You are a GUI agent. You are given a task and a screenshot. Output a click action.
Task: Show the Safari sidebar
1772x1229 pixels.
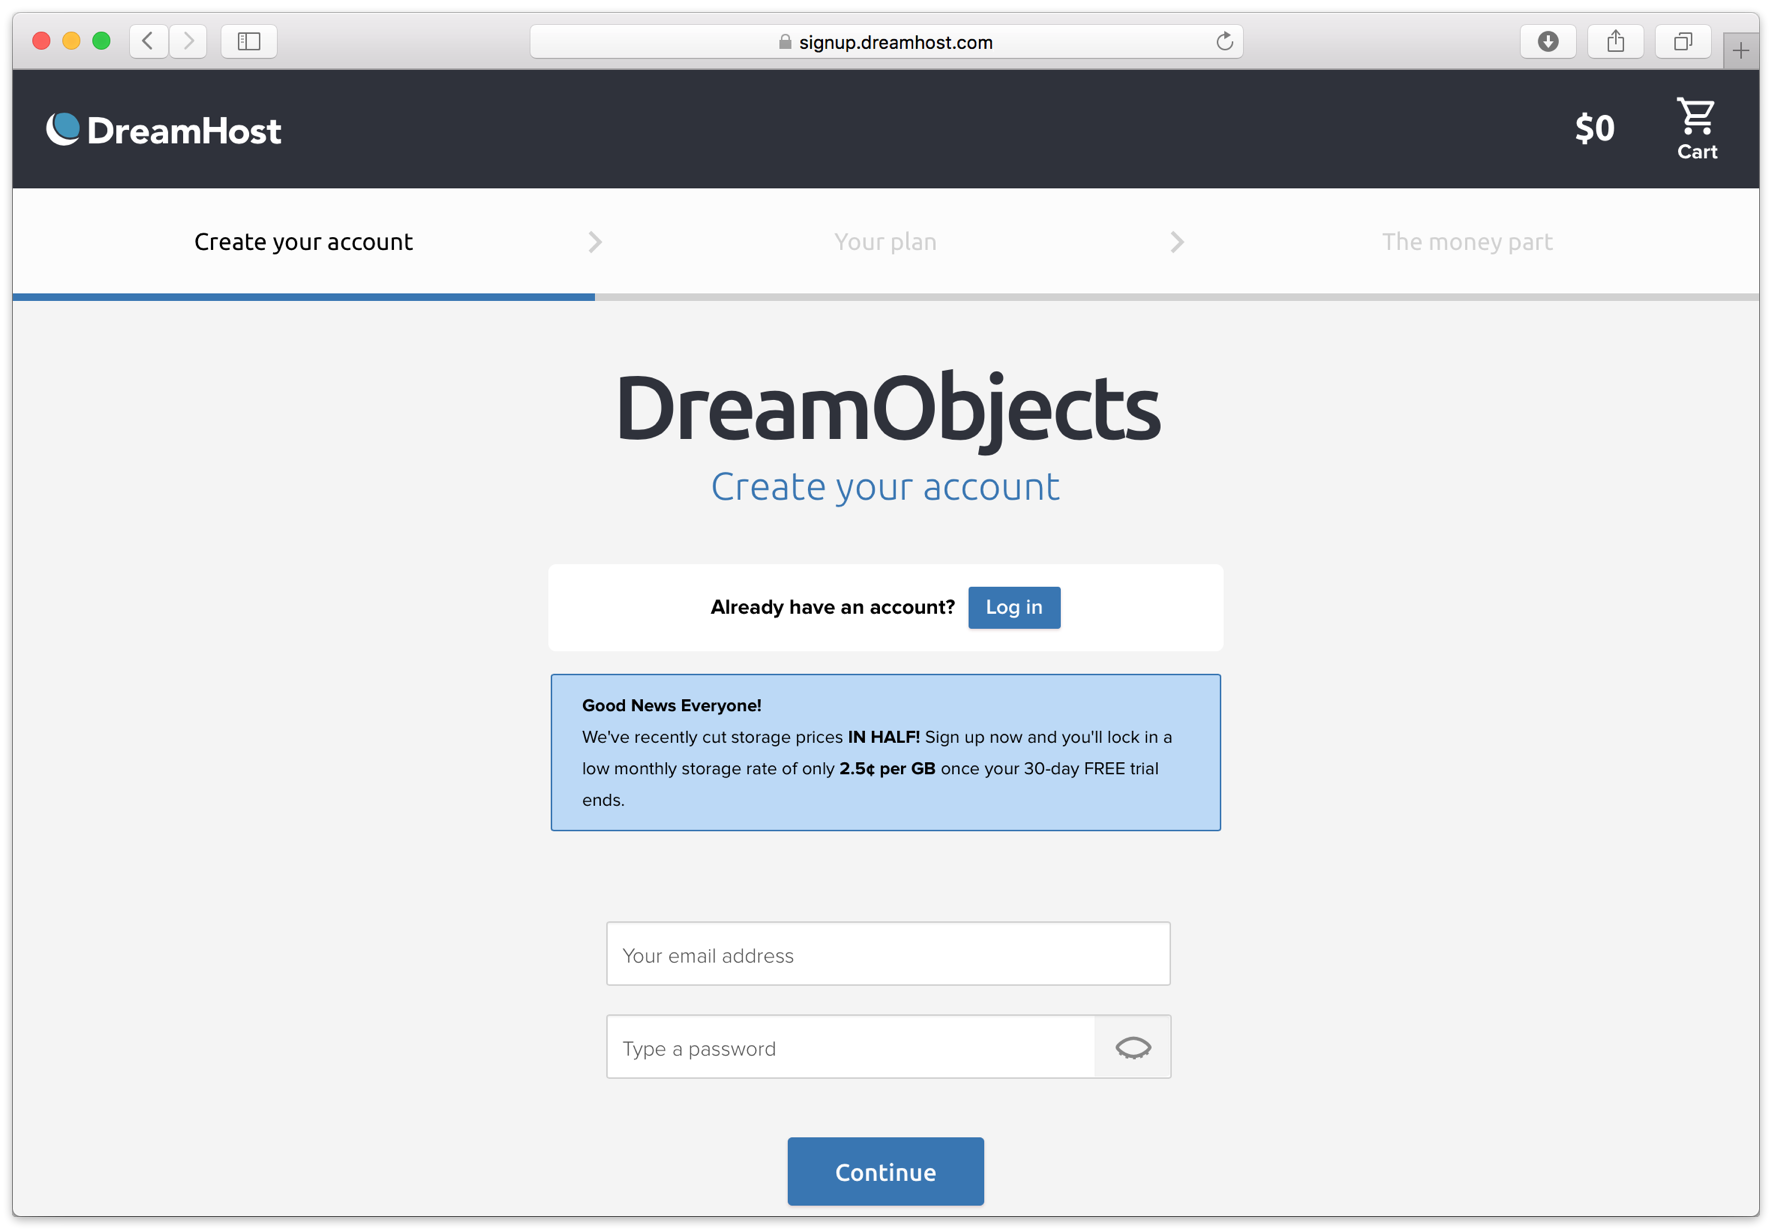(249, 41)
